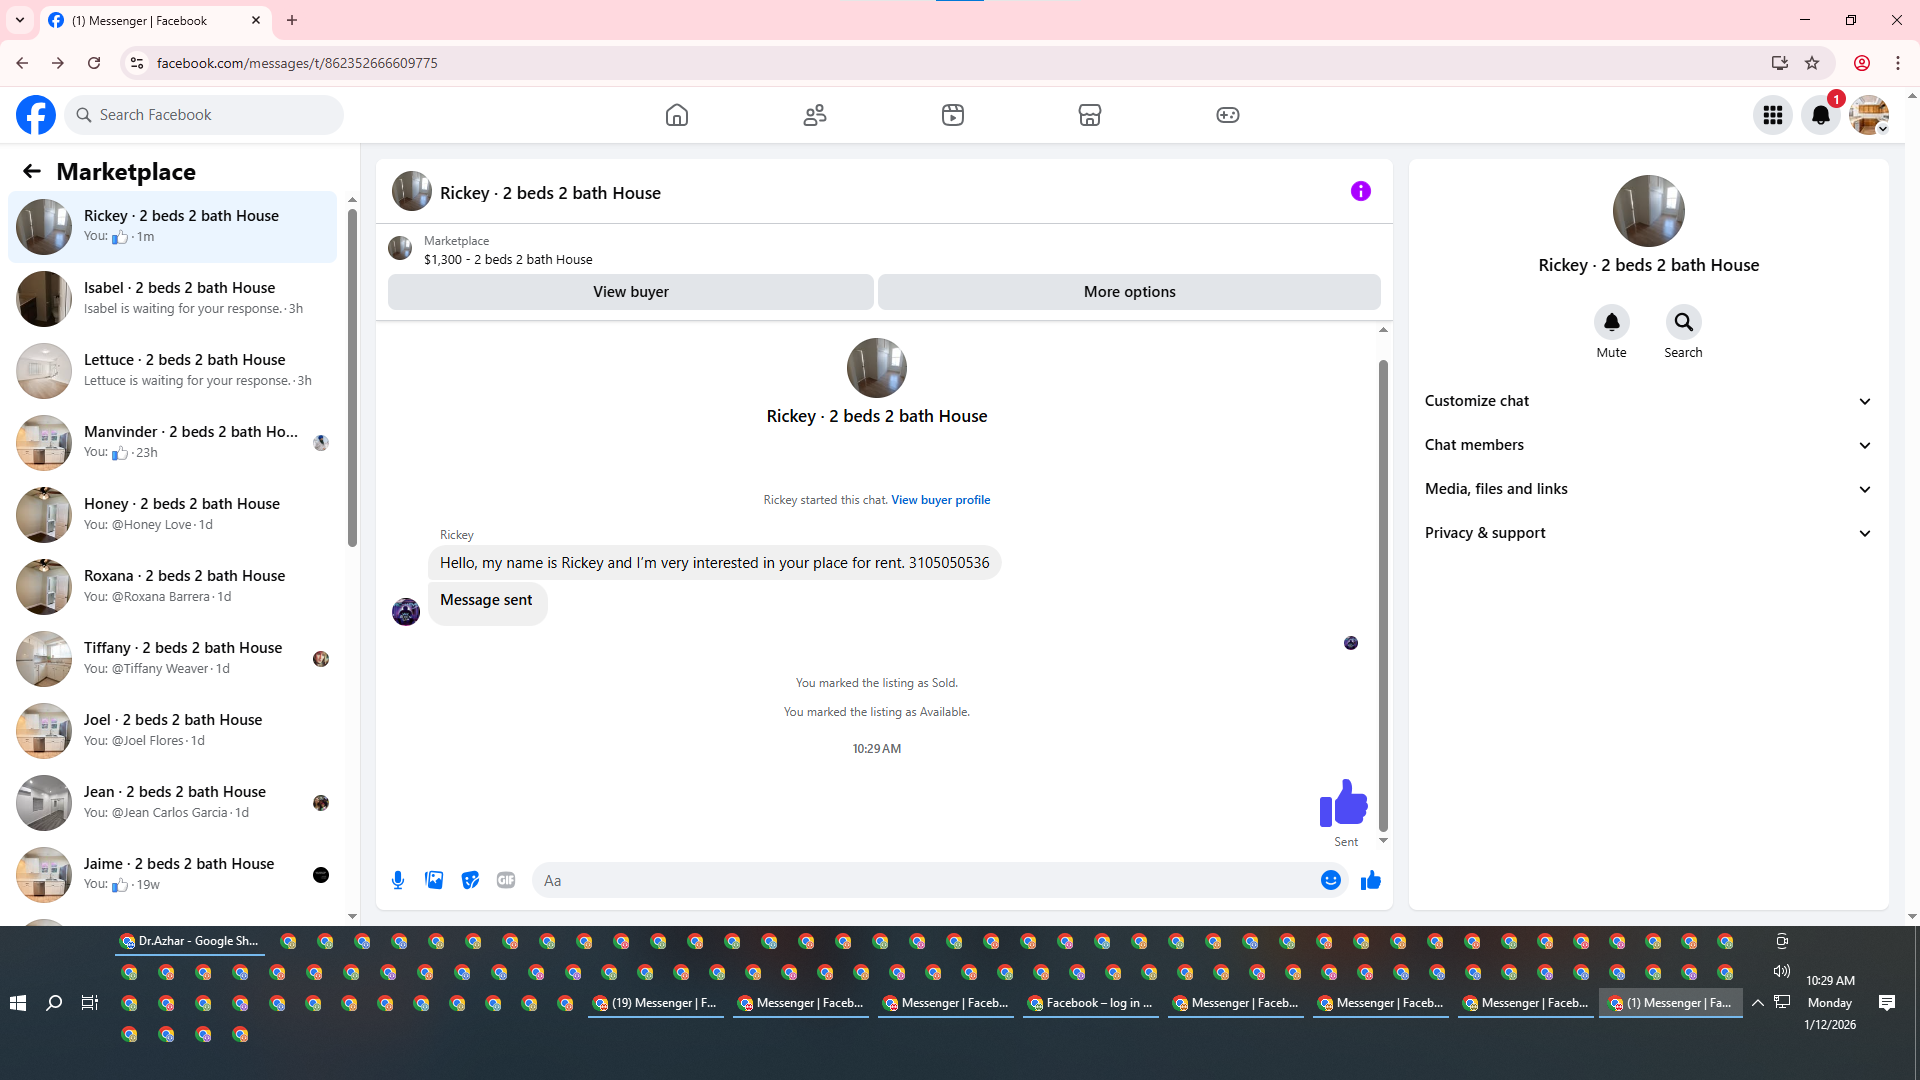Open the GIF picker icon
Screen dimensions: 1920x1080
pos(506,880)
